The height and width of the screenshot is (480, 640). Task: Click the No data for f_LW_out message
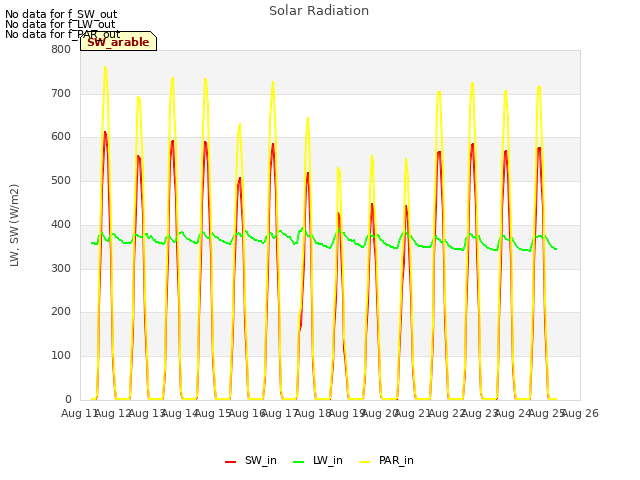click(60, 24)
